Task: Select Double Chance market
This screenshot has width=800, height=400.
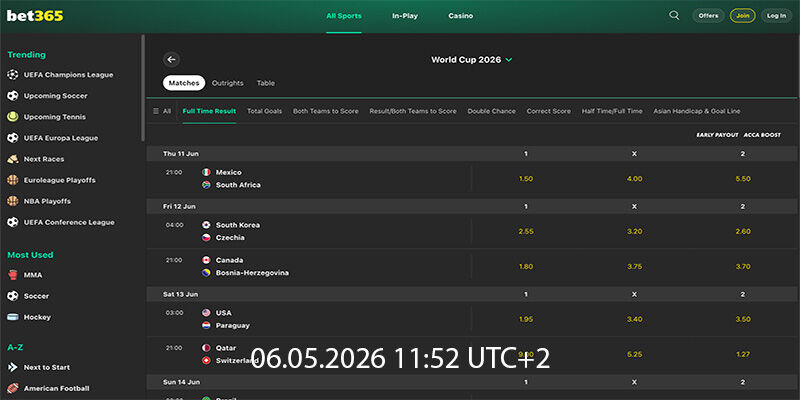Action: coord(492,111)
